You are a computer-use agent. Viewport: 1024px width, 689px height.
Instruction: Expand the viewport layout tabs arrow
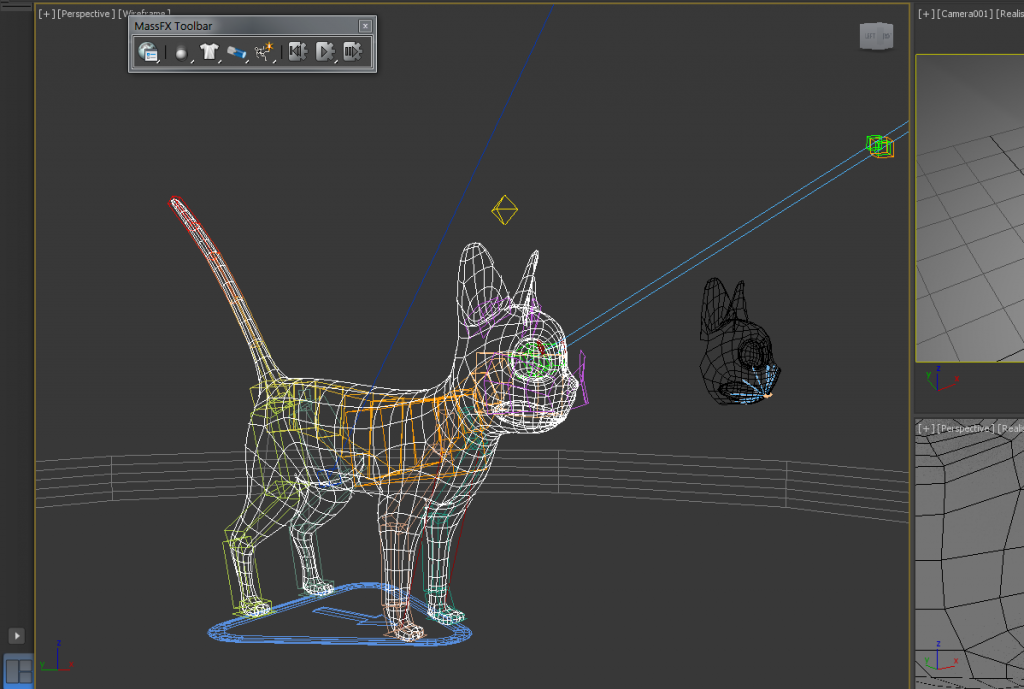[17, 635]
